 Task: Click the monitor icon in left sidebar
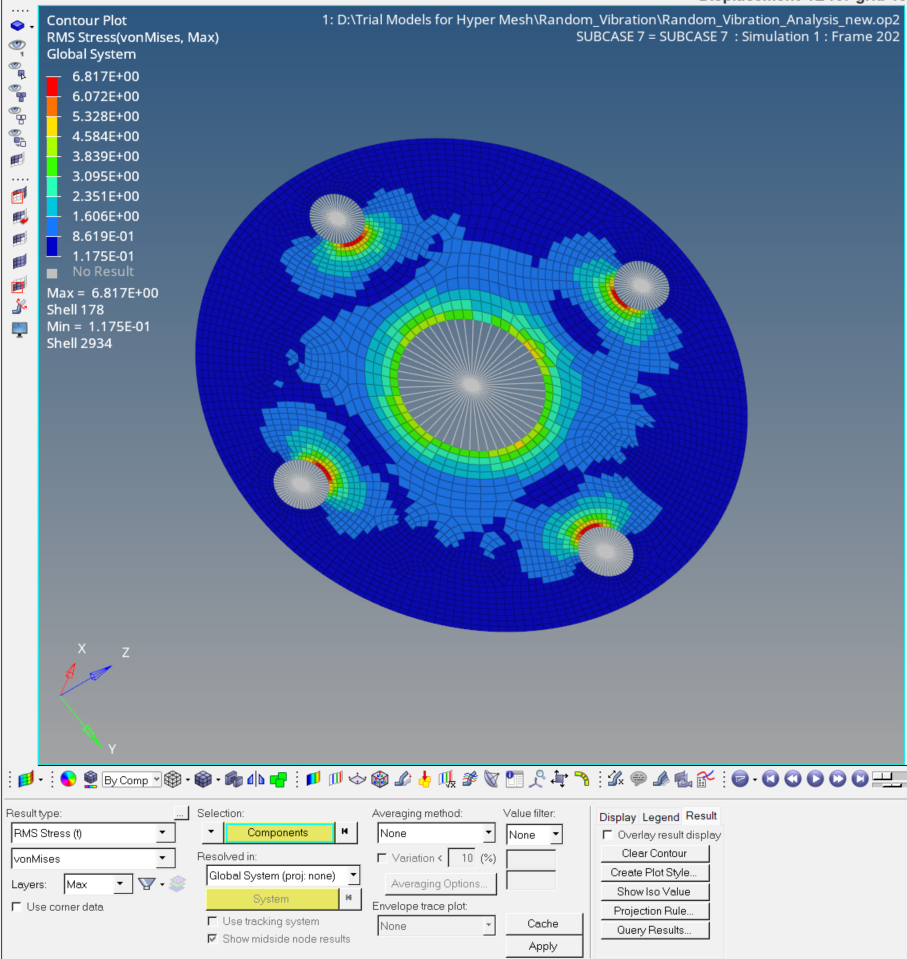(18, 330)
